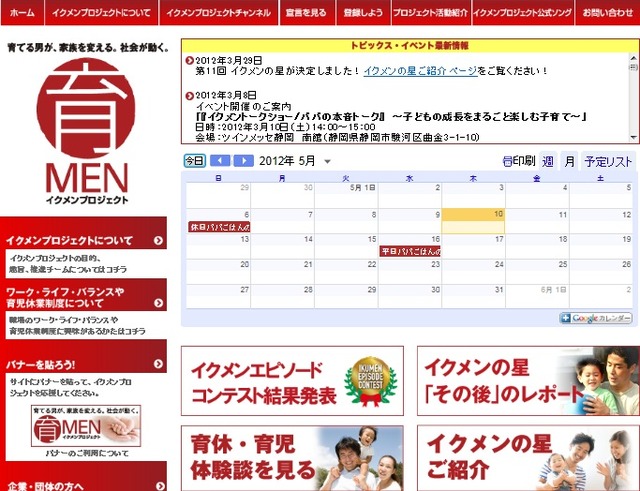This screenshot has height=491, width=640.
Task: Click the calendar 今日 button
Action: tap(195, 160)
